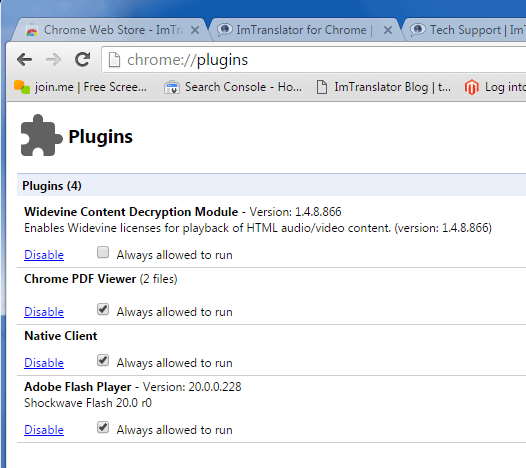Enable Always allowed for Widevine module
The image size is (526, 468).
pos(103,252)
